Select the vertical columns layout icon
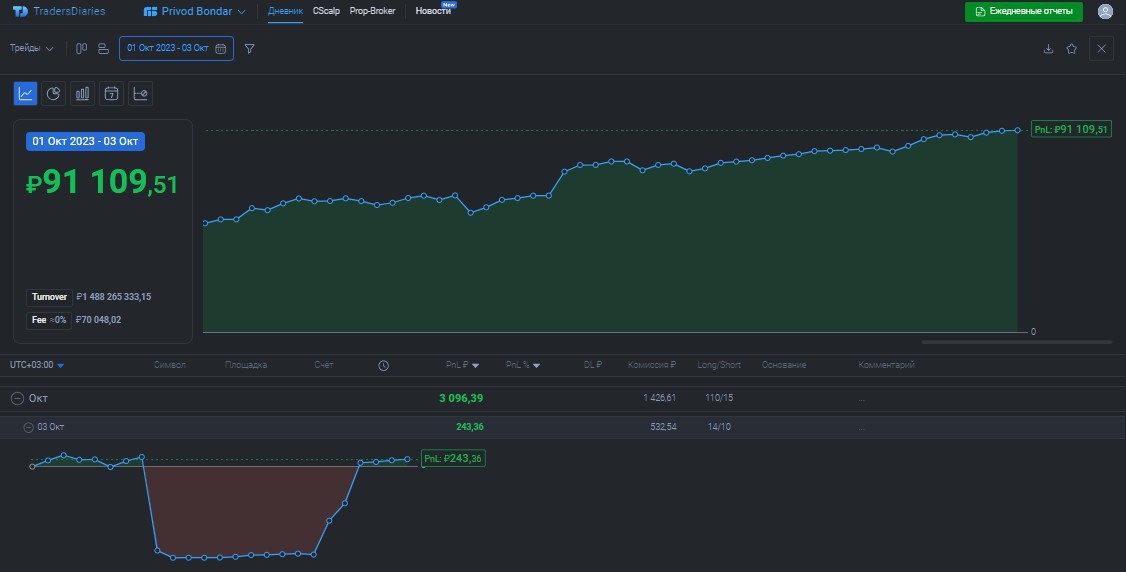1126x572 pixels. [x=81, y=49]
